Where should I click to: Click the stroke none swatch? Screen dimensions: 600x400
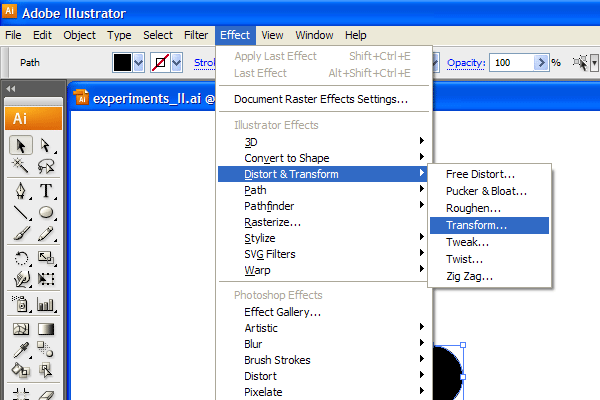pyautogui.click(x=160, y=62)
